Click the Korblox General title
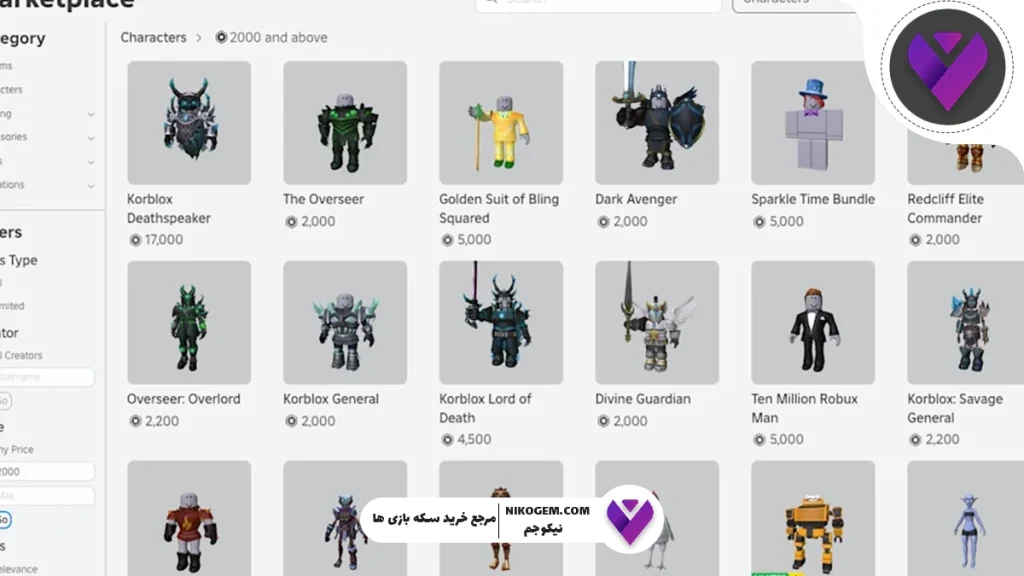This screenshot has width=1024, height=576. [330, 399]
